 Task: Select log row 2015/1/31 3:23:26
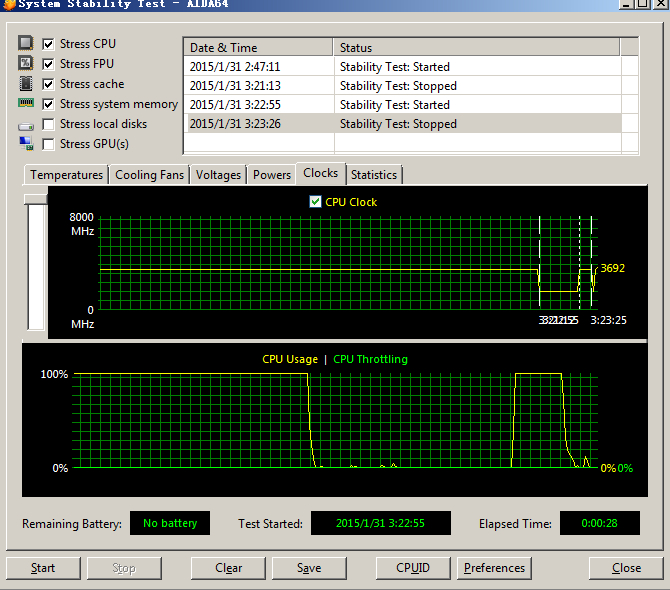403,123
